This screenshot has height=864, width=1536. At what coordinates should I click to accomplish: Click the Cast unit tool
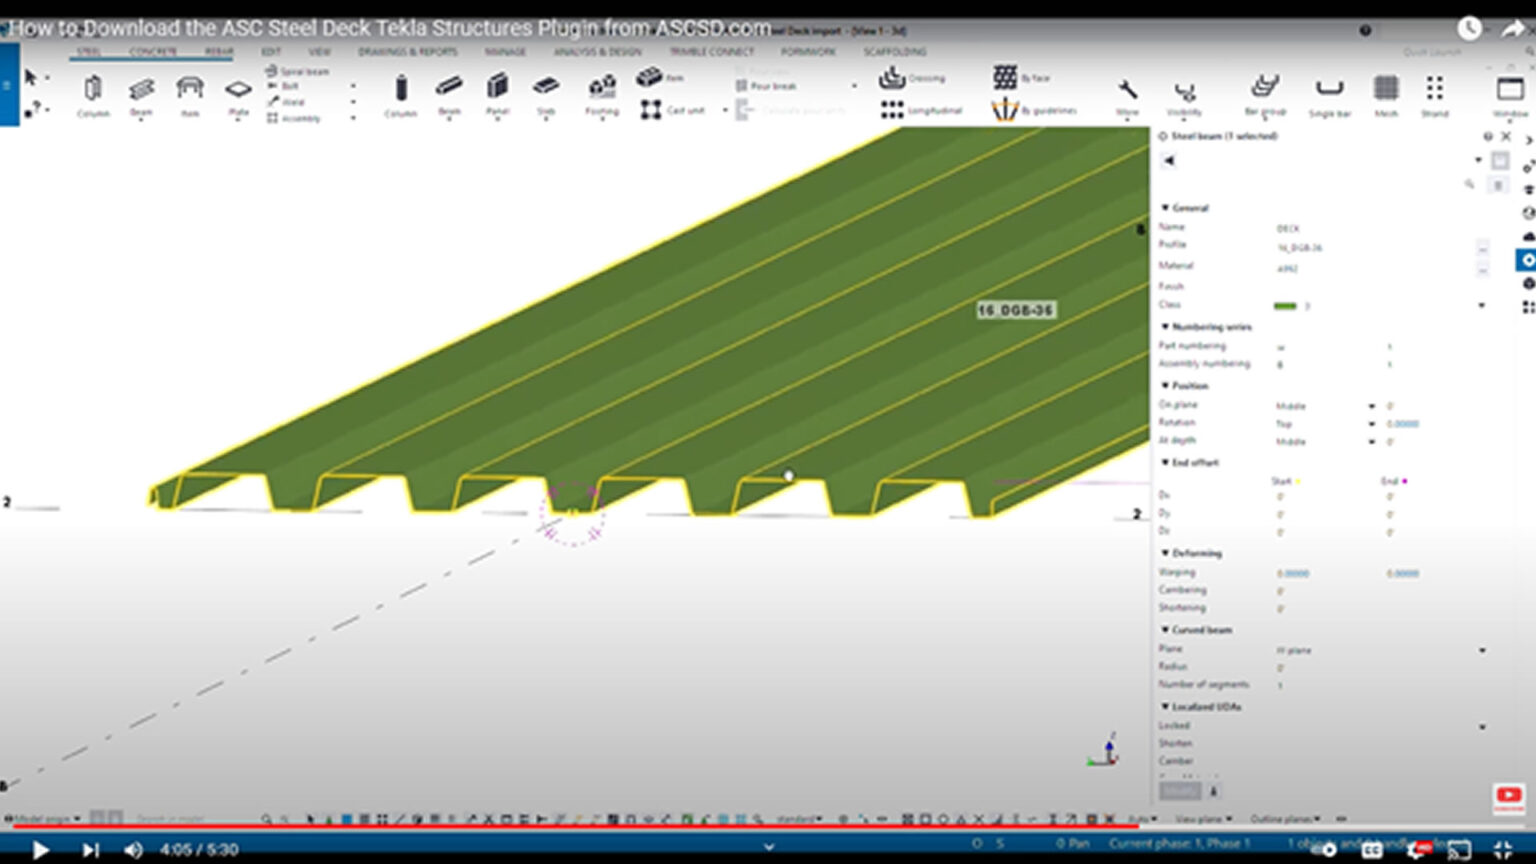click(672, 110)
